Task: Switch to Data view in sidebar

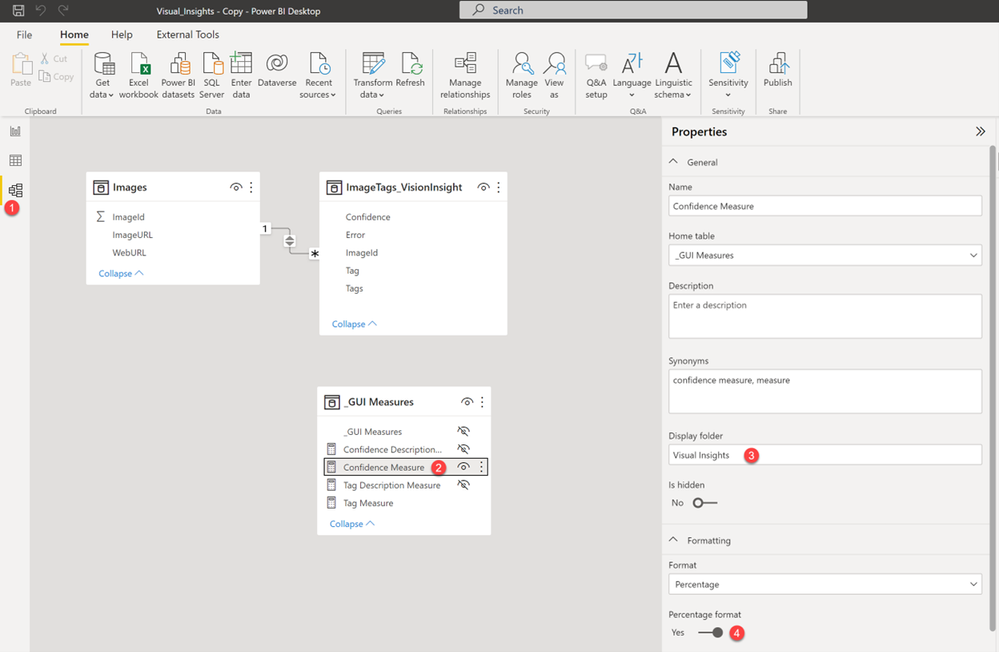Action: tap(15, 161)
